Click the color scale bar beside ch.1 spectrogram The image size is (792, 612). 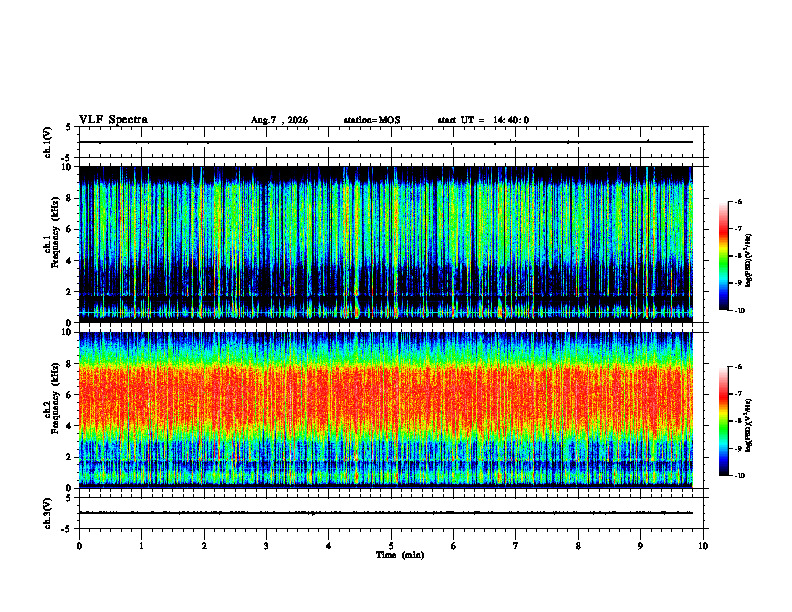click(x=723, y=256)
